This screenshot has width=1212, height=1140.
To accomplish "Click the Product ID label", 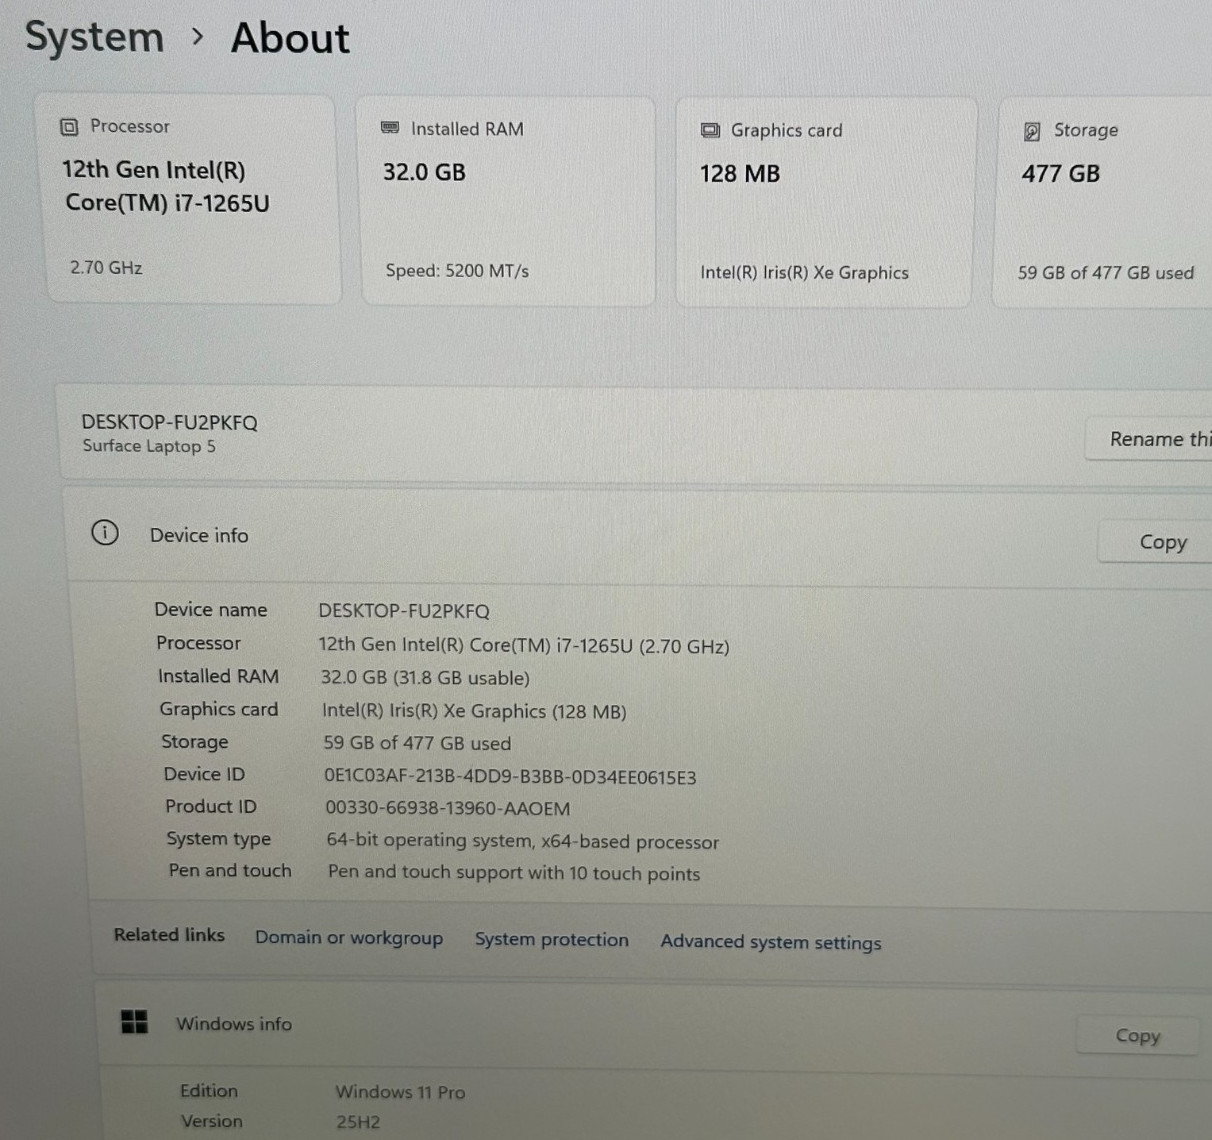I will click(x=211, y=806).
